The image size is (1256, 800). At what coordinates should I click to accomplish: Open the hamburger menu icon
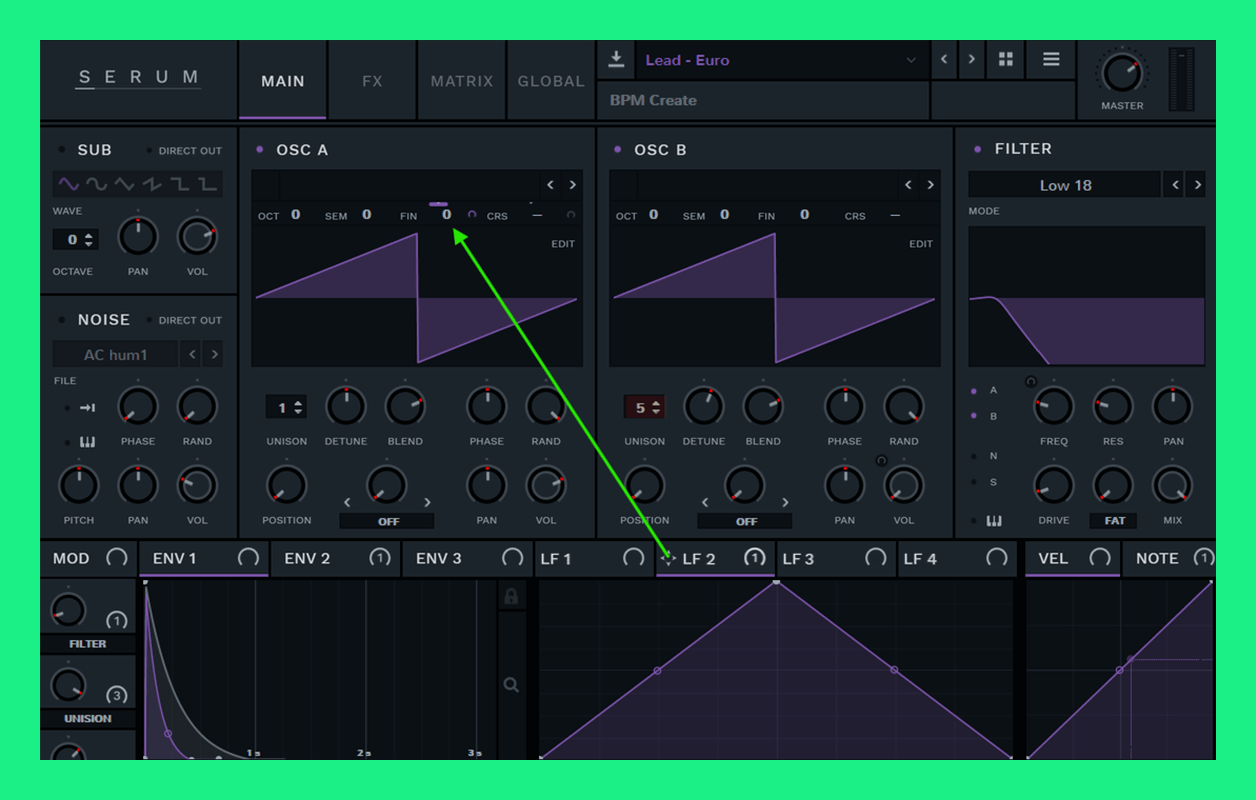tap(1051, 60)
